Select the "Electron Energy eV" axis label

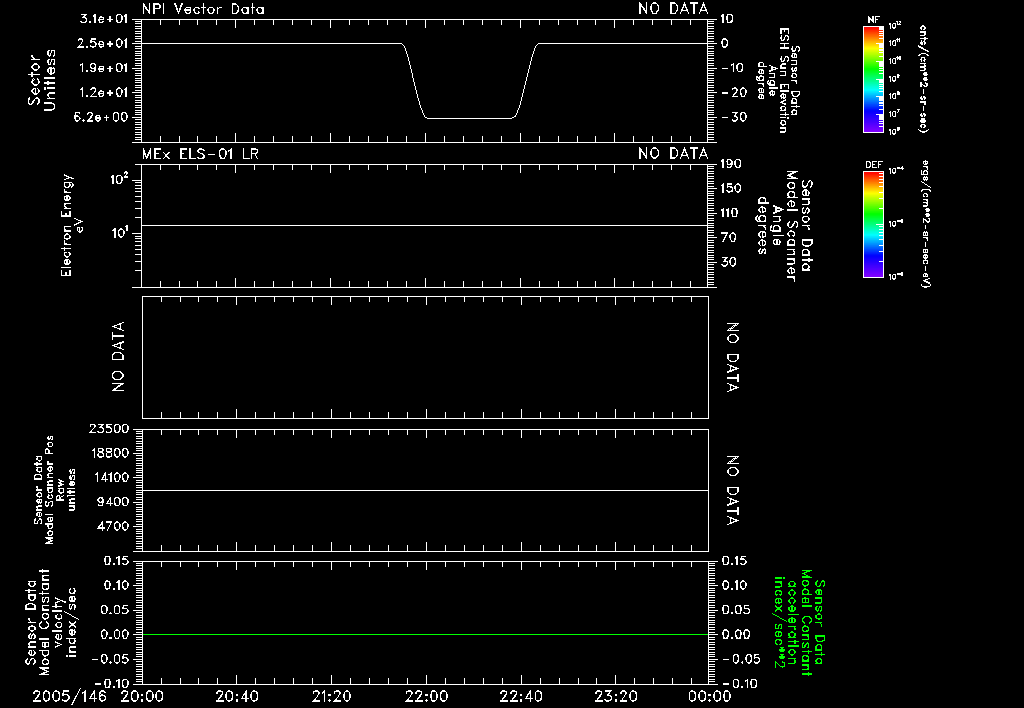point(71,225)
